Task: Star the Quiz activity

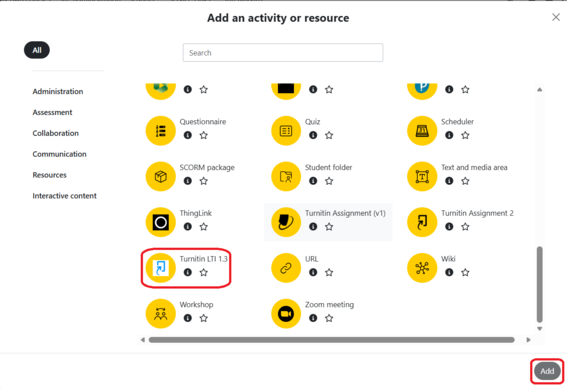Action: pos(329,135)
